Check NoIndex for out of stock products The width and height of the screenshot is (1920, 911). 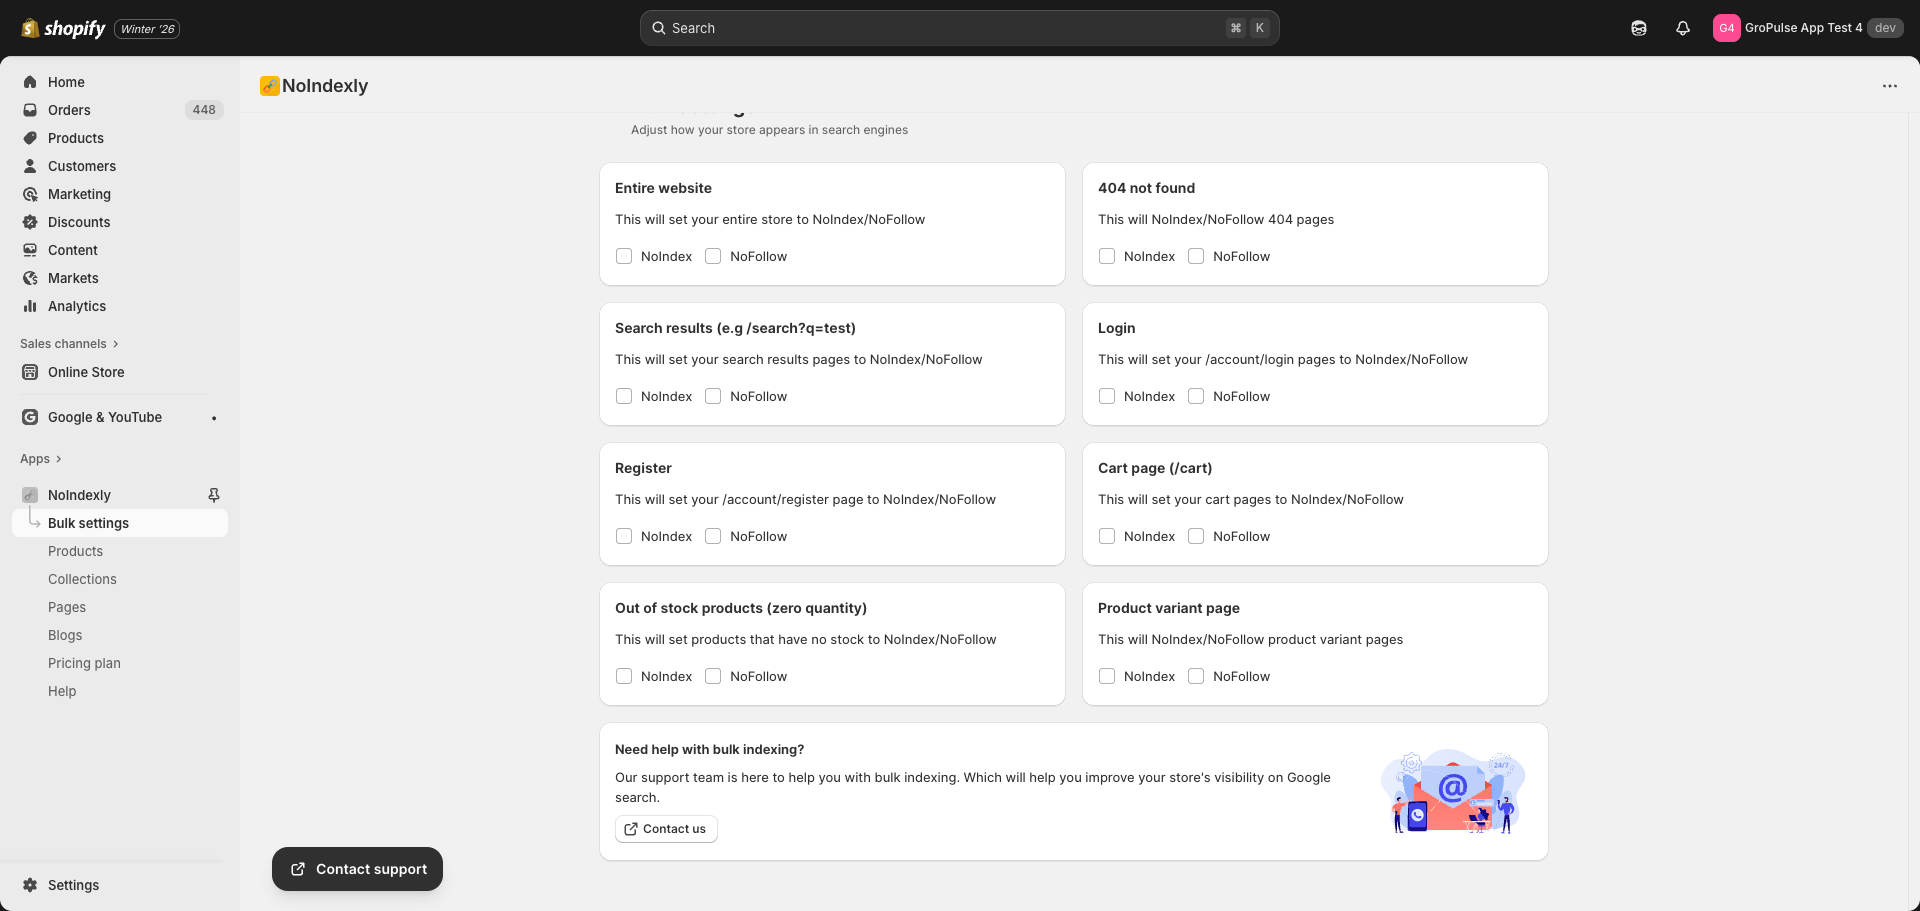click(x=623, y=676)
